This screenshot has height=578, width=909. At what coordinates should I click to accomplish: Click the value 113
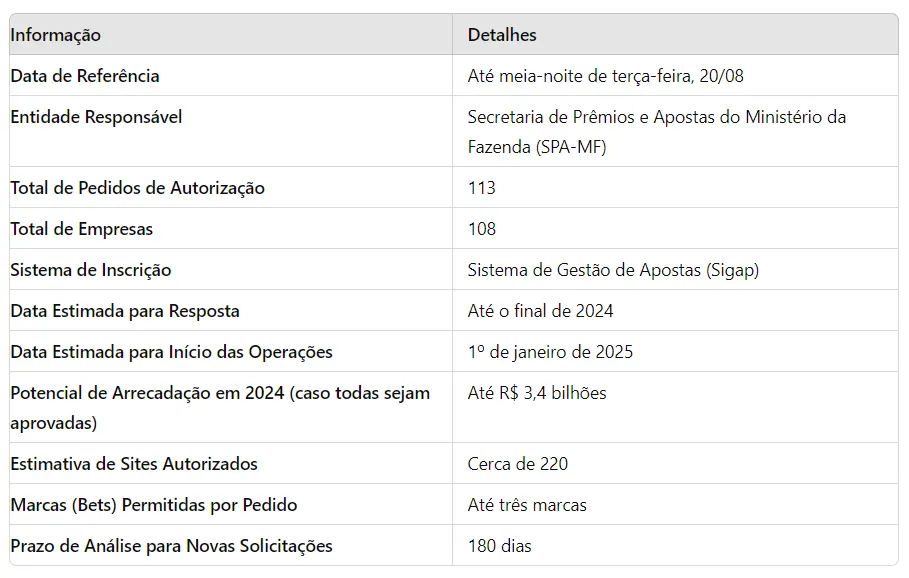click(482, 188)
